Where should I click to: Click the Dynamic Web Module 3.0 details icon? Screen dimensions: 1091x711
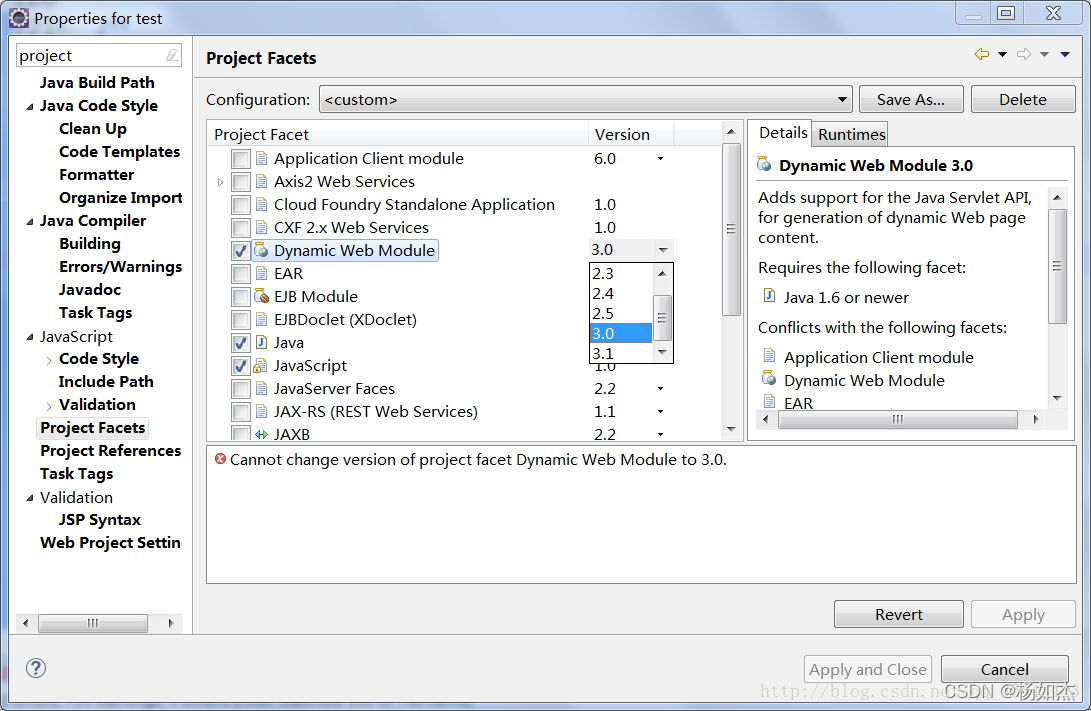[x=765, y=165]
